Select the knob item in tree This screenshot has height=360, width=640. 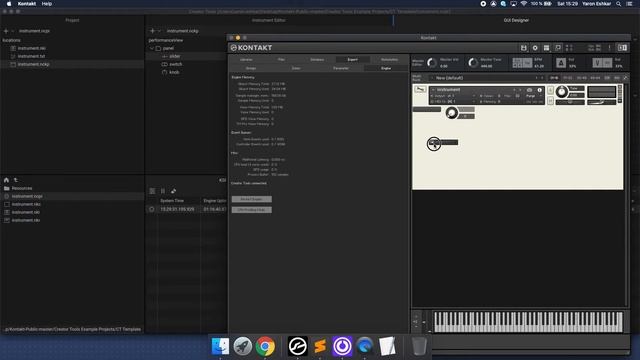click(174, 72)
